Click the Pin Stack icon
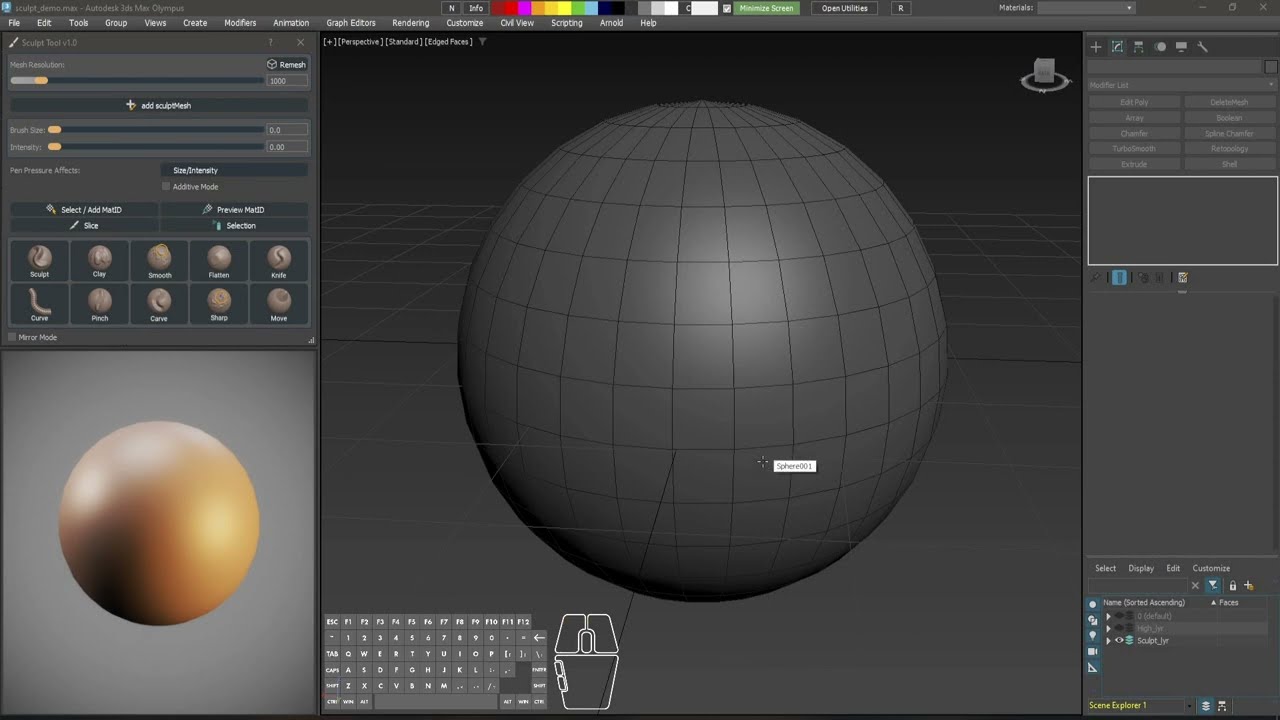This screenshot has width=1280, height=720. pos(1096,278)
